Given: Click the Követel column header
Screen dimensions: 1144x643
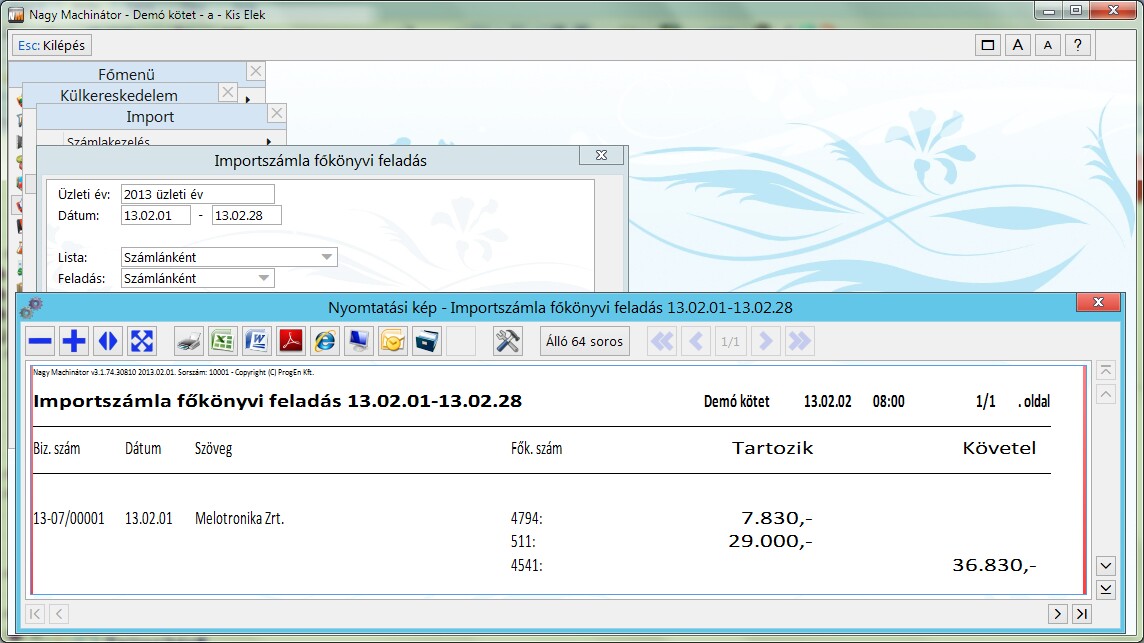Looking at the screenshot, I should click(1000, 447).
